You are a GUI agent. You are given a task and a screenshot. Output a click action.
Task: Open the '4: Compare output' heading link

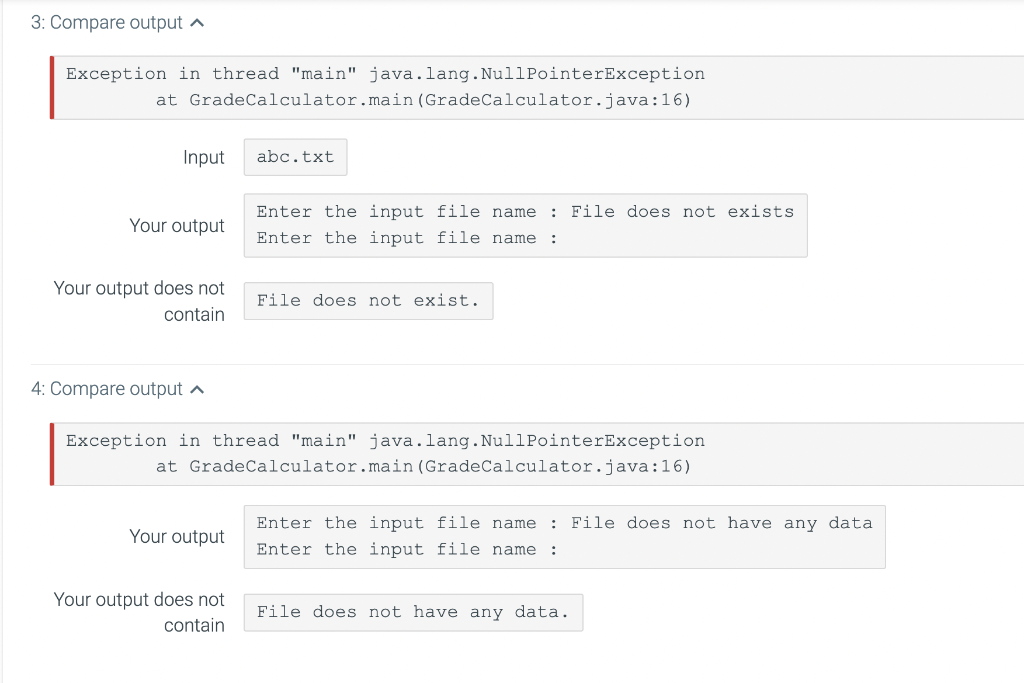[110, 388]
